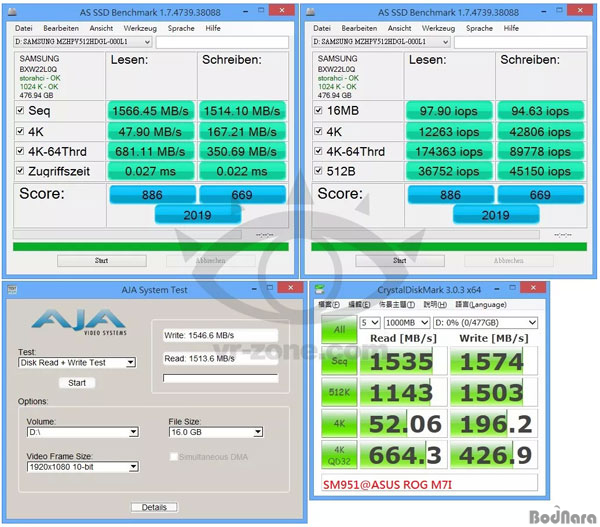
Task: Click 512B write 45150 iops result
Action: click(540, 171)
